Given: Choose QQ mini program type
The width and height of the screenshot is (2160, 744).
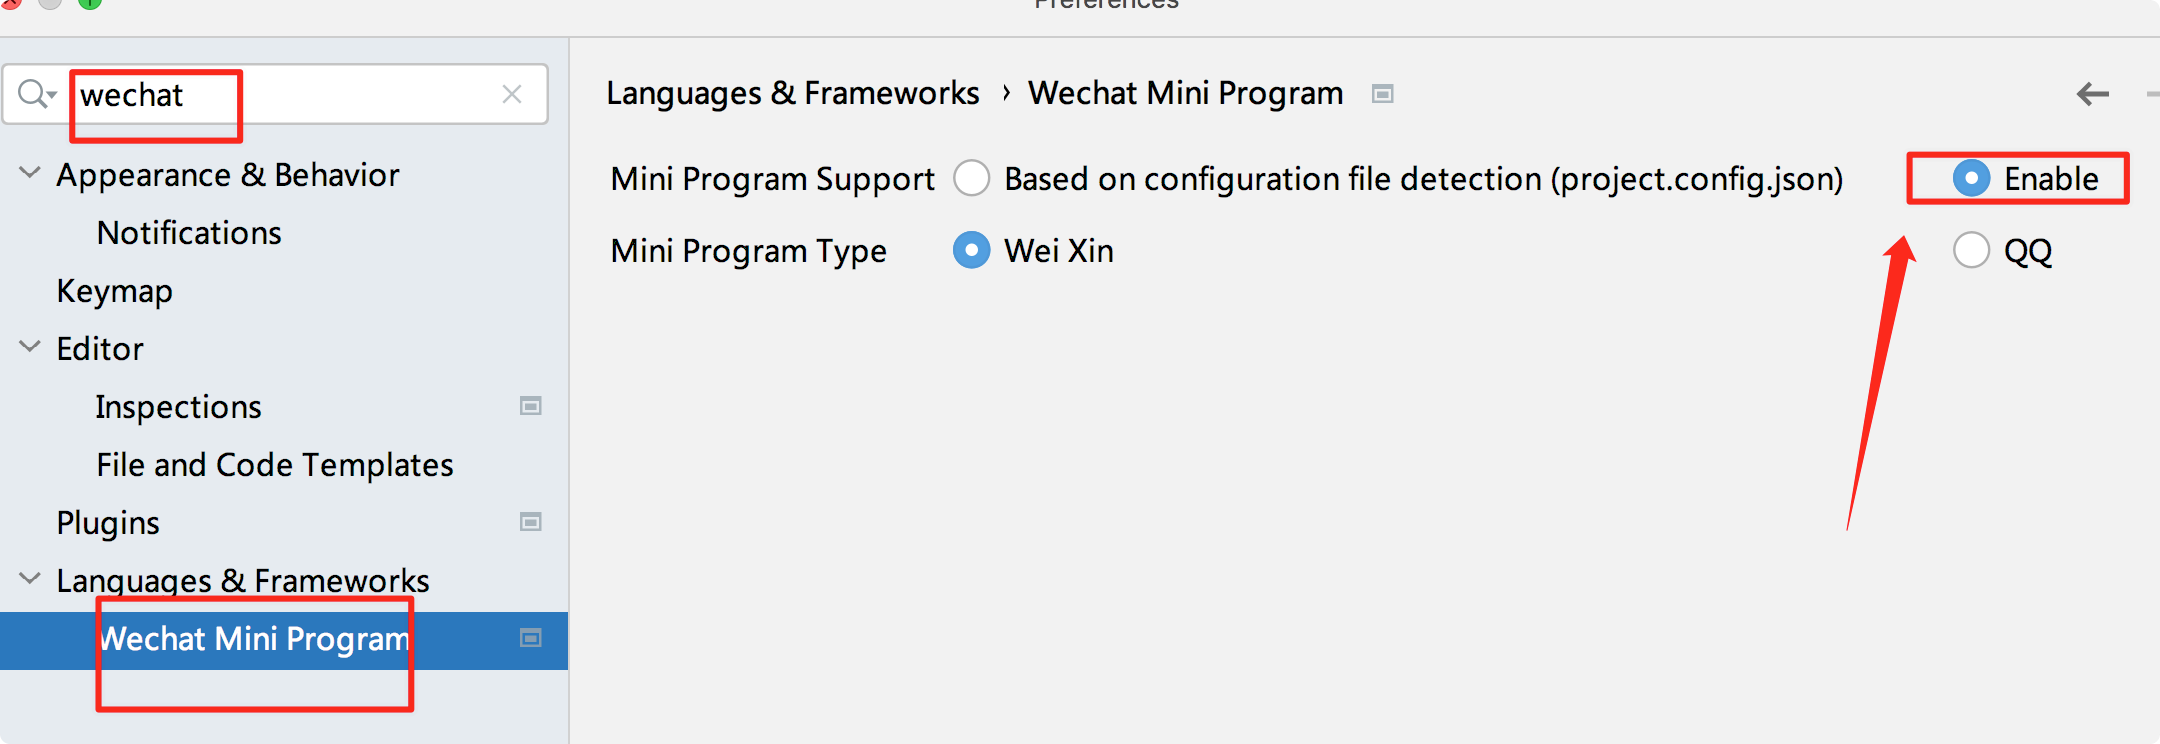Looking at the screenshot, I should pos(1971,250).
